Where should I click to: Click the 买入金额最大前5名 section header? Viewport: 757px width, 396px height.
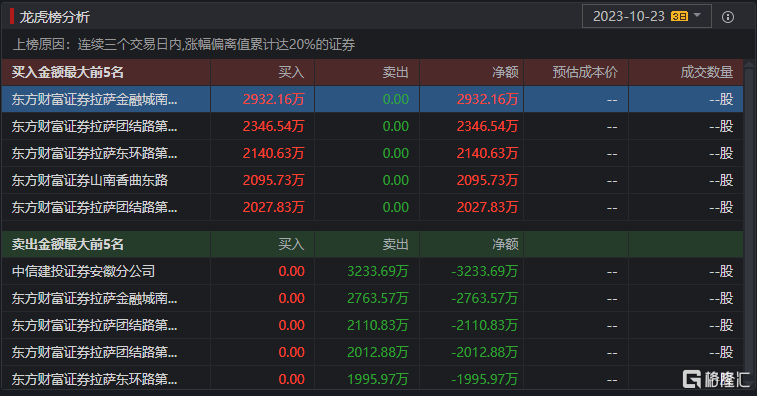pos(68,72)
